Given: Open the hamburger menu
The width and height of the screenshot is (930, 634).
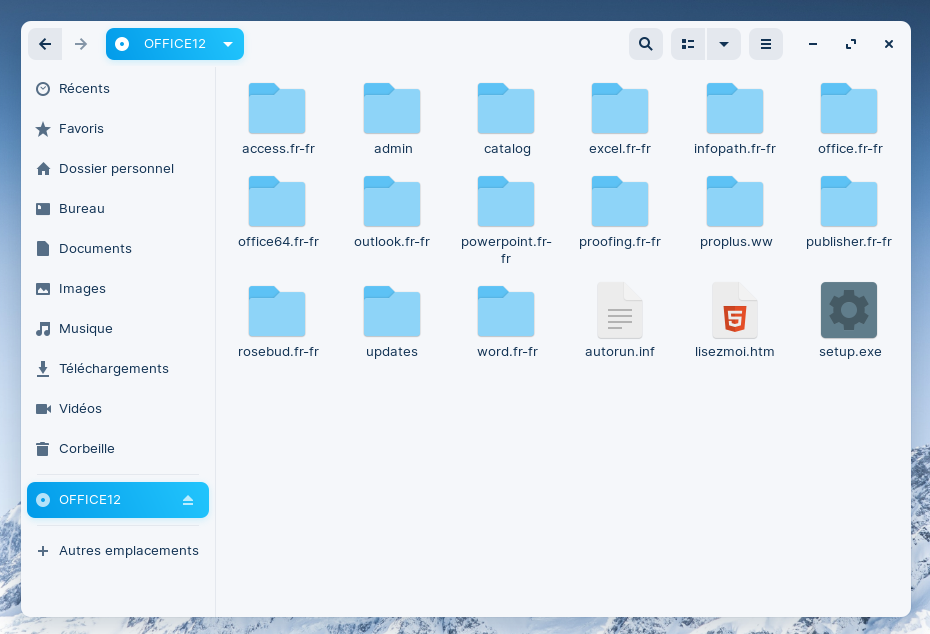Looking at the screenshot, I should [x=766, y=44].
